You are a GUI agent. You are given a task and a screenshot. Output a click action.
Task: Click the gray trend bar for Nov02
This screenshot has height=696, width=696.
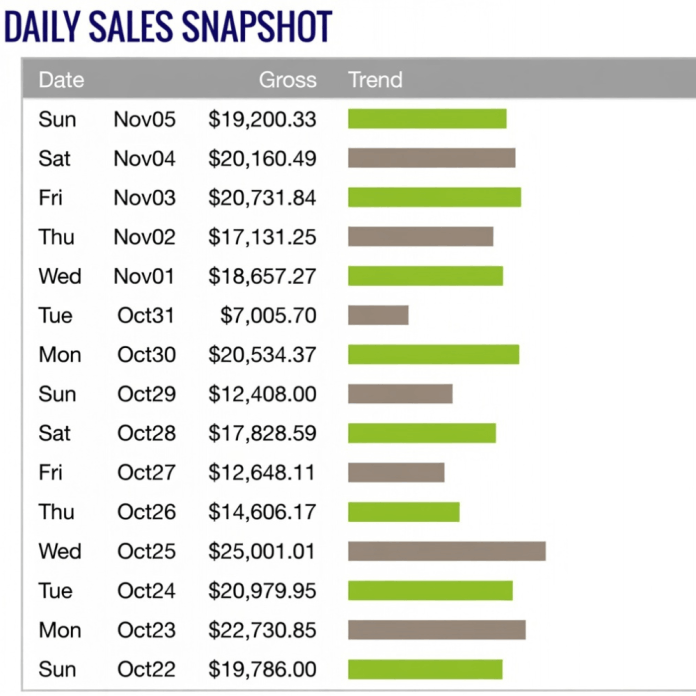[420, 237]
